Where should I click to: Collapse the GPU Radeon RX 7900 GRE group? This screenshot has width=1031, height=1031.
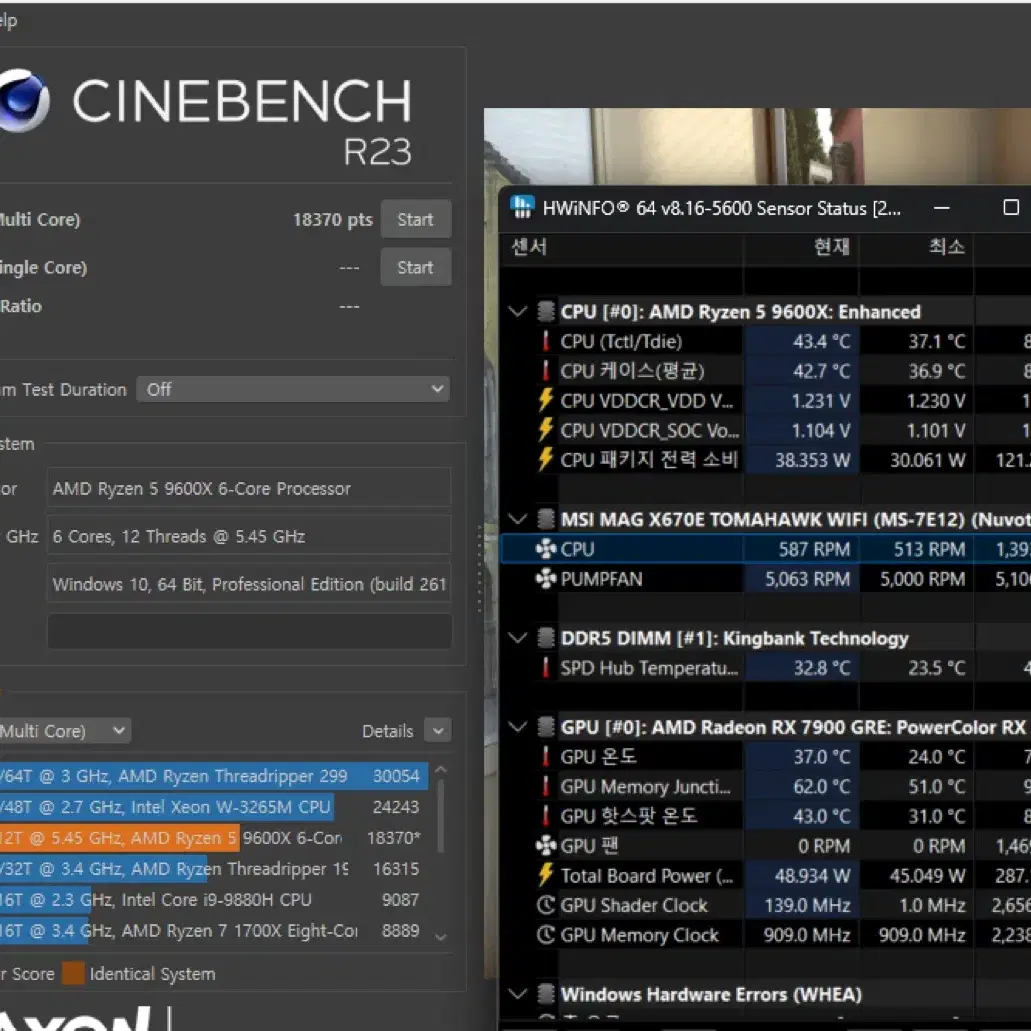(x=518, y=727)
